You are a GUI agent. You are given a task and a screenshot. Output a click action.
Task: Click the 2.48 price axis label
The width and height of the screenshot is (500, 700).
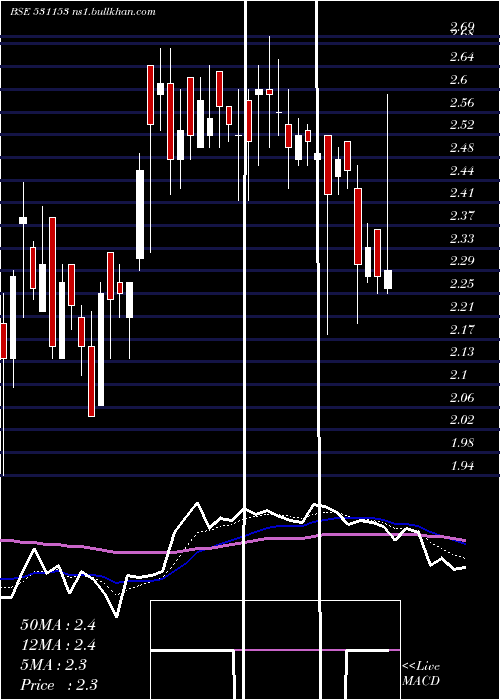(461, 148)
